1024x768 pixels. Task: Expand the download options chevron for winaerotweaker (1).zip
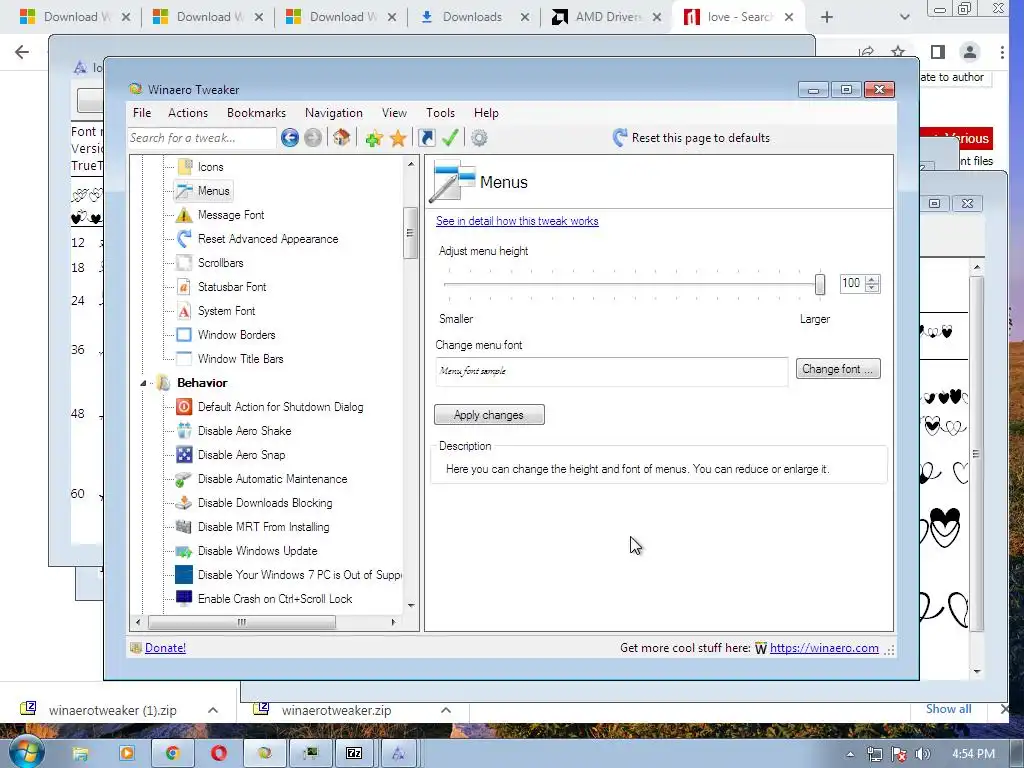click(x=213, y=710)
